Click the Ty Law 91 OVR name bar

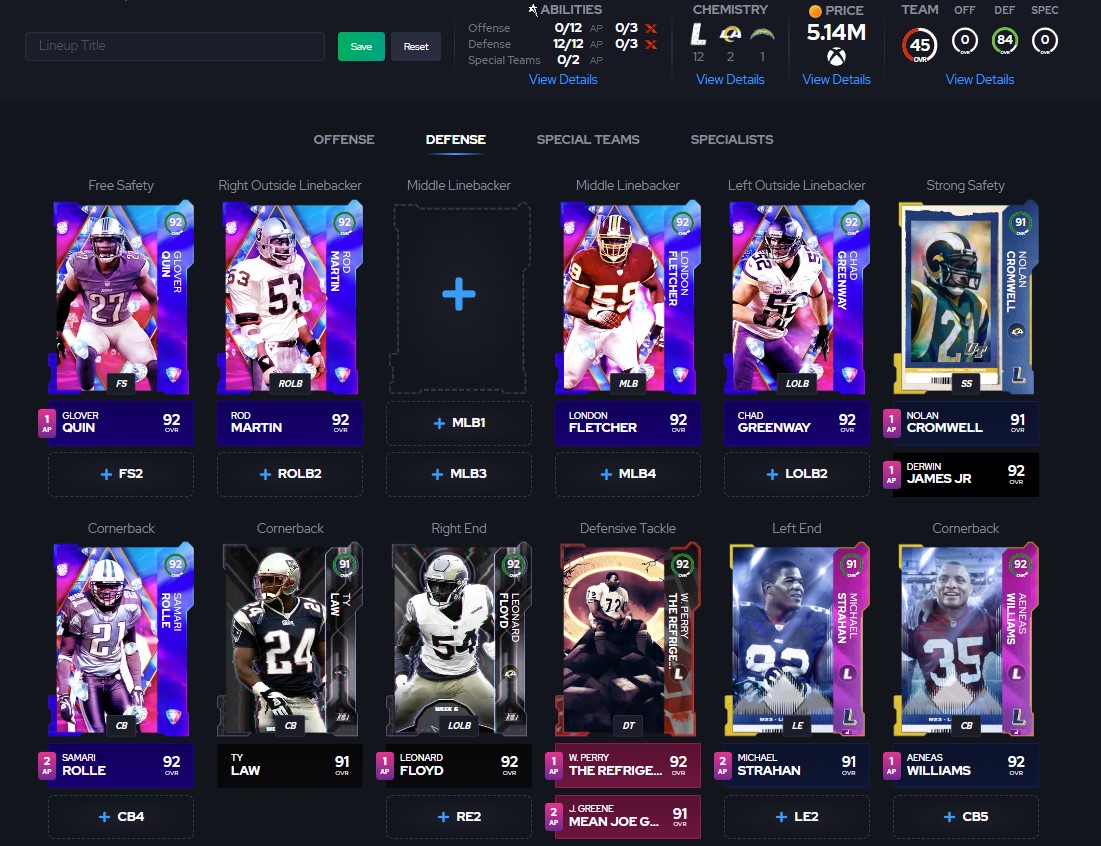[290, 765]
